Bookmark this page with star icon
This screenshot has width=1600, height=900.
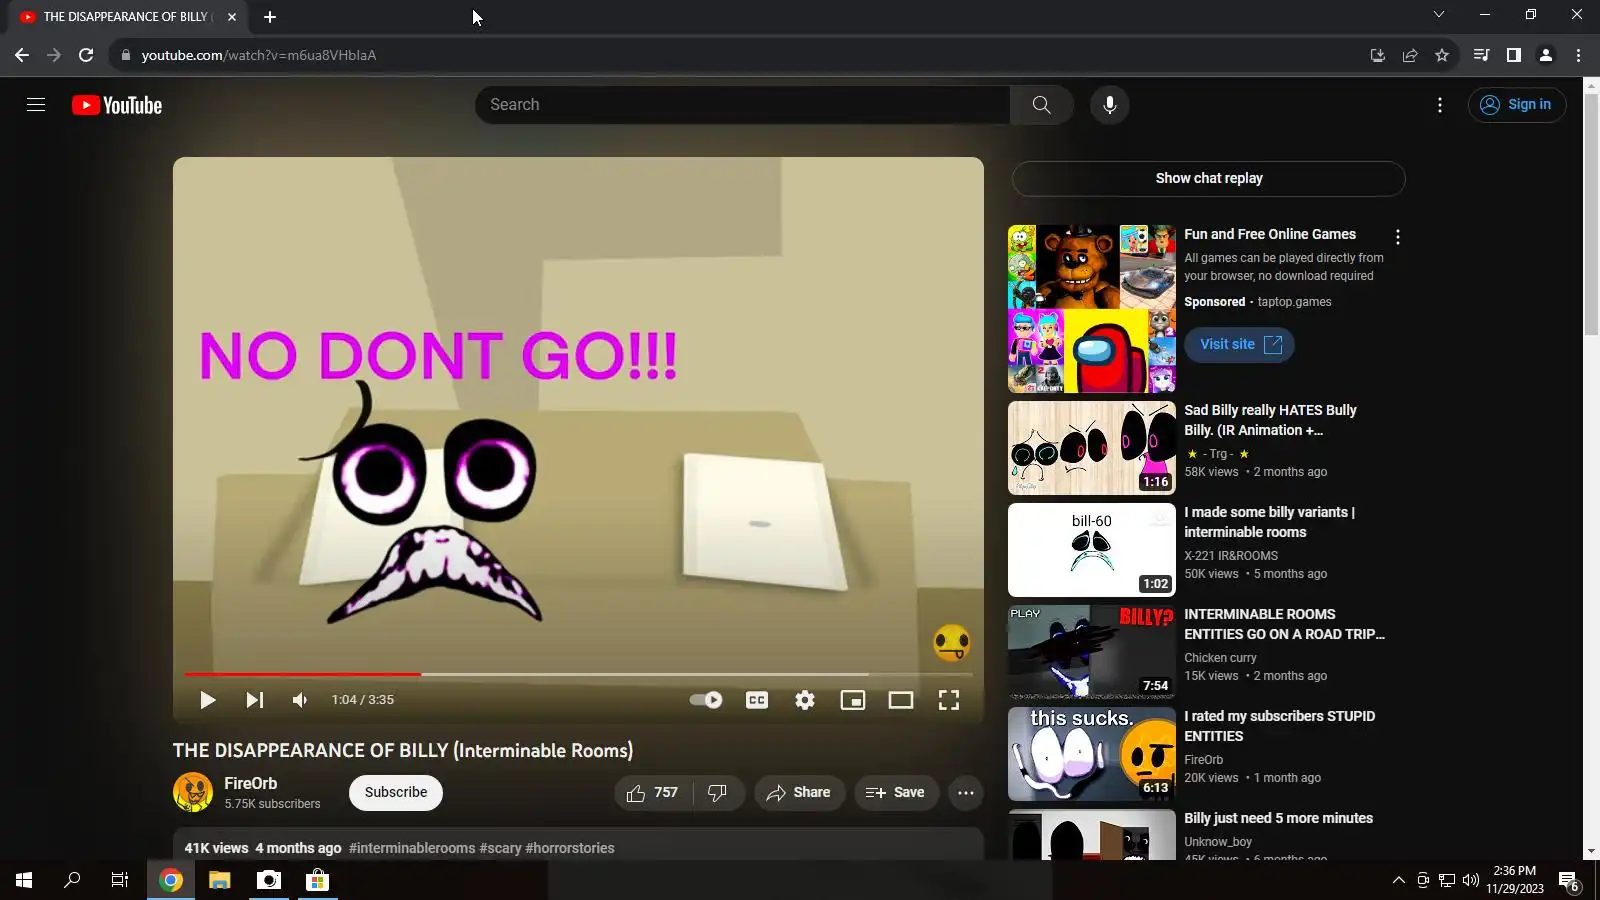pyautogui.click(x=1442, y=55)
